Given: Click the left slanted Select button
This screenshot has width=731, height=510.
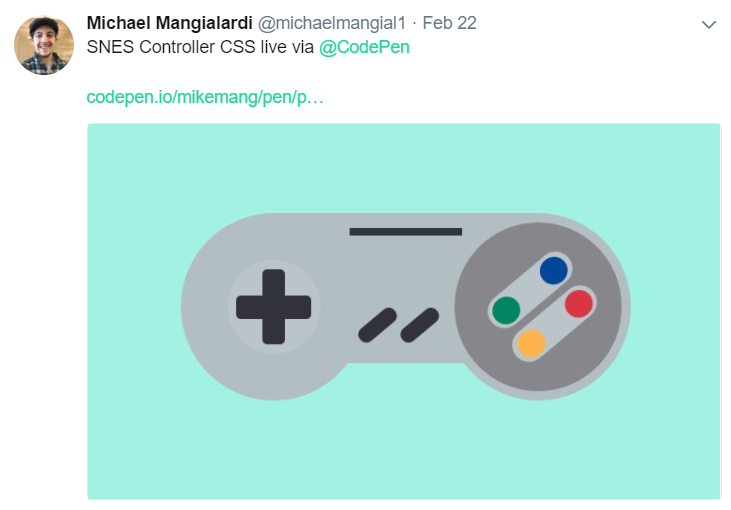Looking at the screenshot, I should click(x=377, y=324).
